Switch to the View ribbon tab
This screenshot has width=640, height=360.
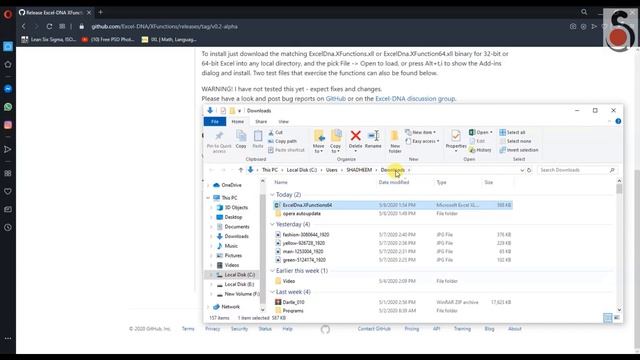coord(283,122)
